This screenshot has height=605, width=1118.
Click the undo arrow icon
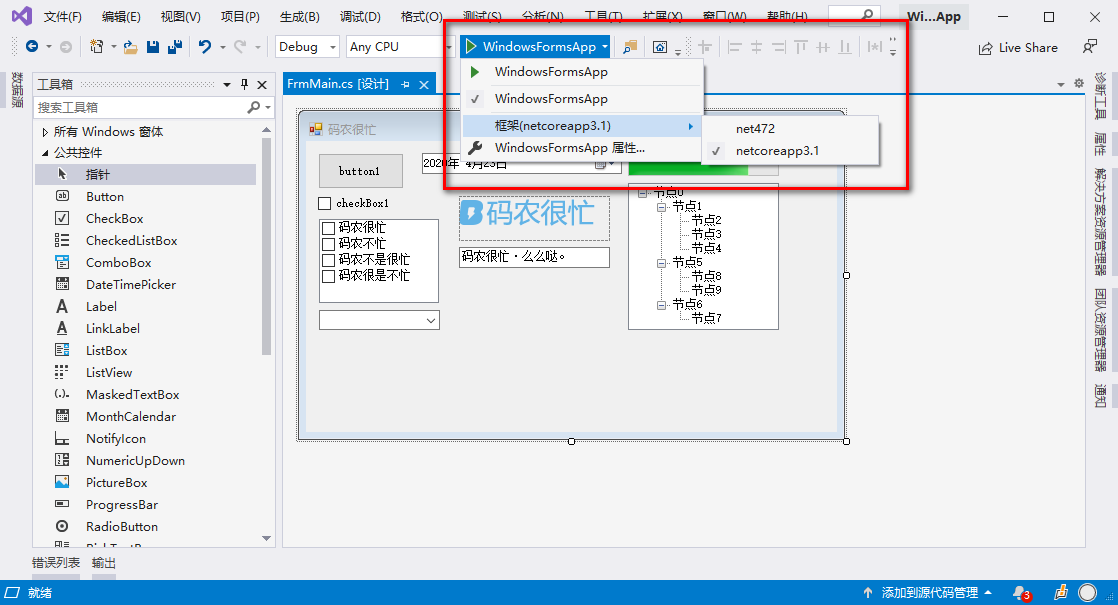tap(205, 47)
